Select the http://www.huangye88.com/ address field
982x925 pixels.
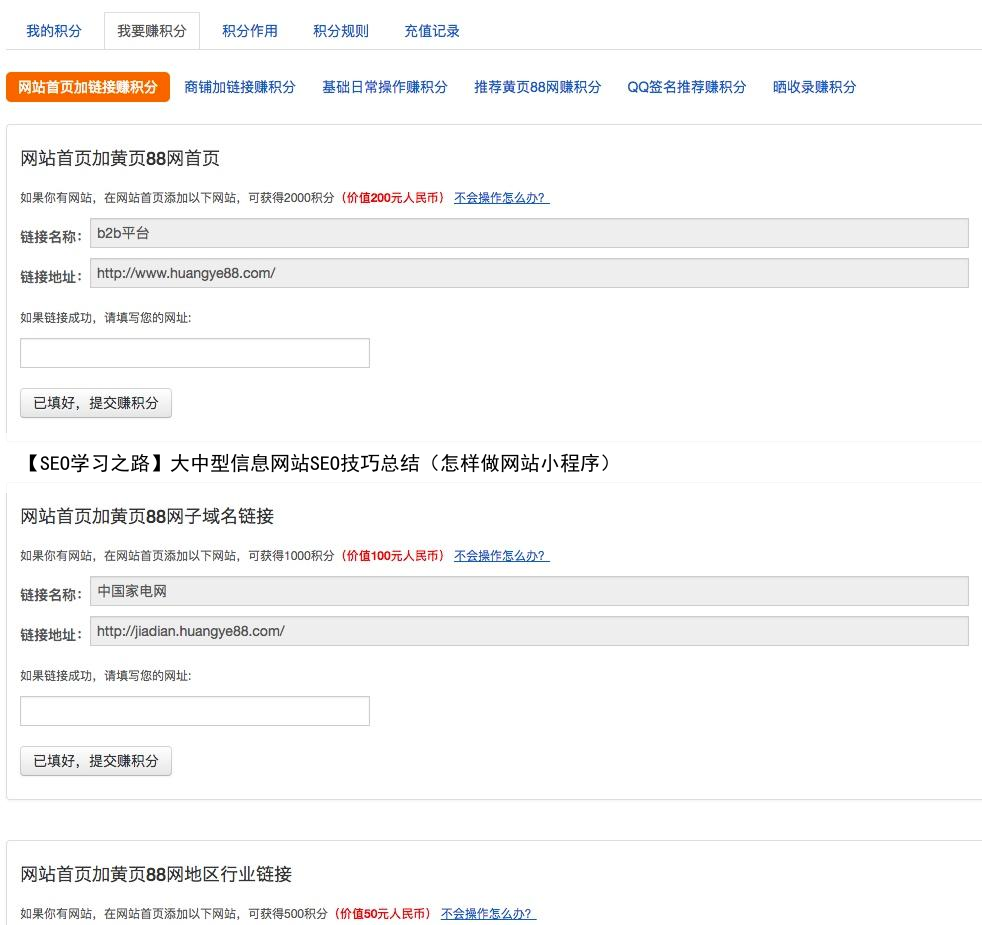pyautogui.click(x=528, y=273)
